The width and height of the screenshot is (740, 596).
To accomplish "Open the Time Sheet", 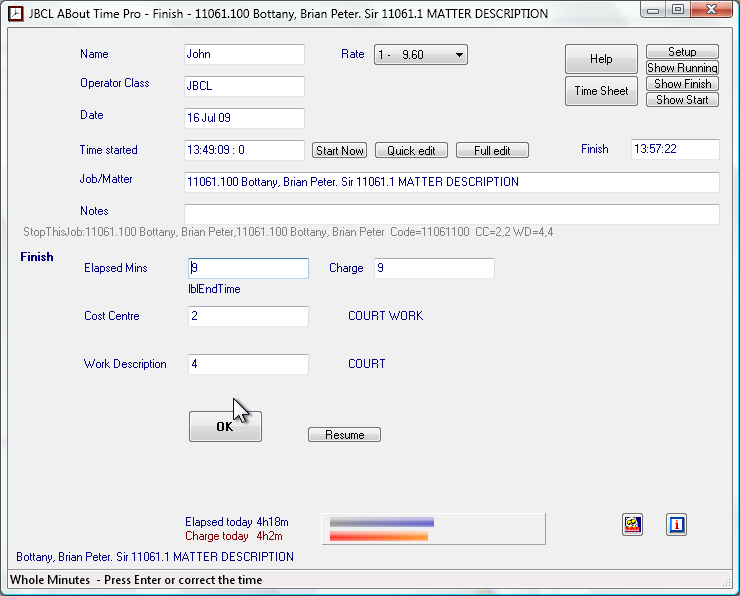I will [601, 91].
